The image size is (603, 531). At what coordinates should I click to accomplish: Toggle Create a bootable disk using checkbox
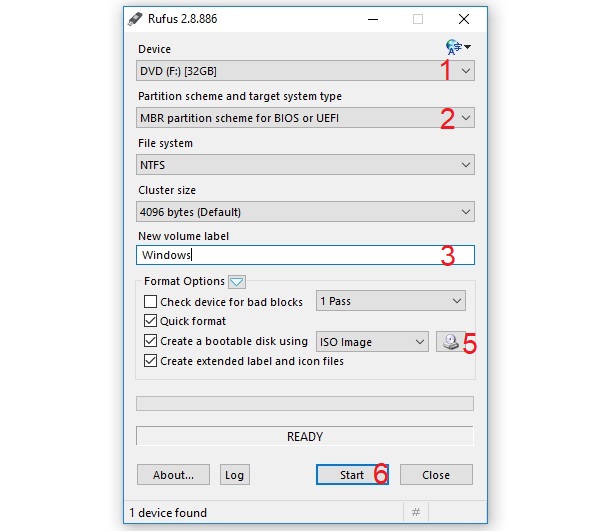[150, 341]
